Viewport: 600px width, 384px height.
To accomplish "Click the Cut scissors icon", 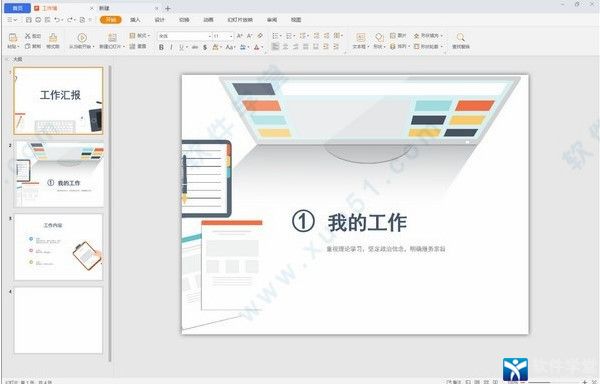I will tap(28, 36).
